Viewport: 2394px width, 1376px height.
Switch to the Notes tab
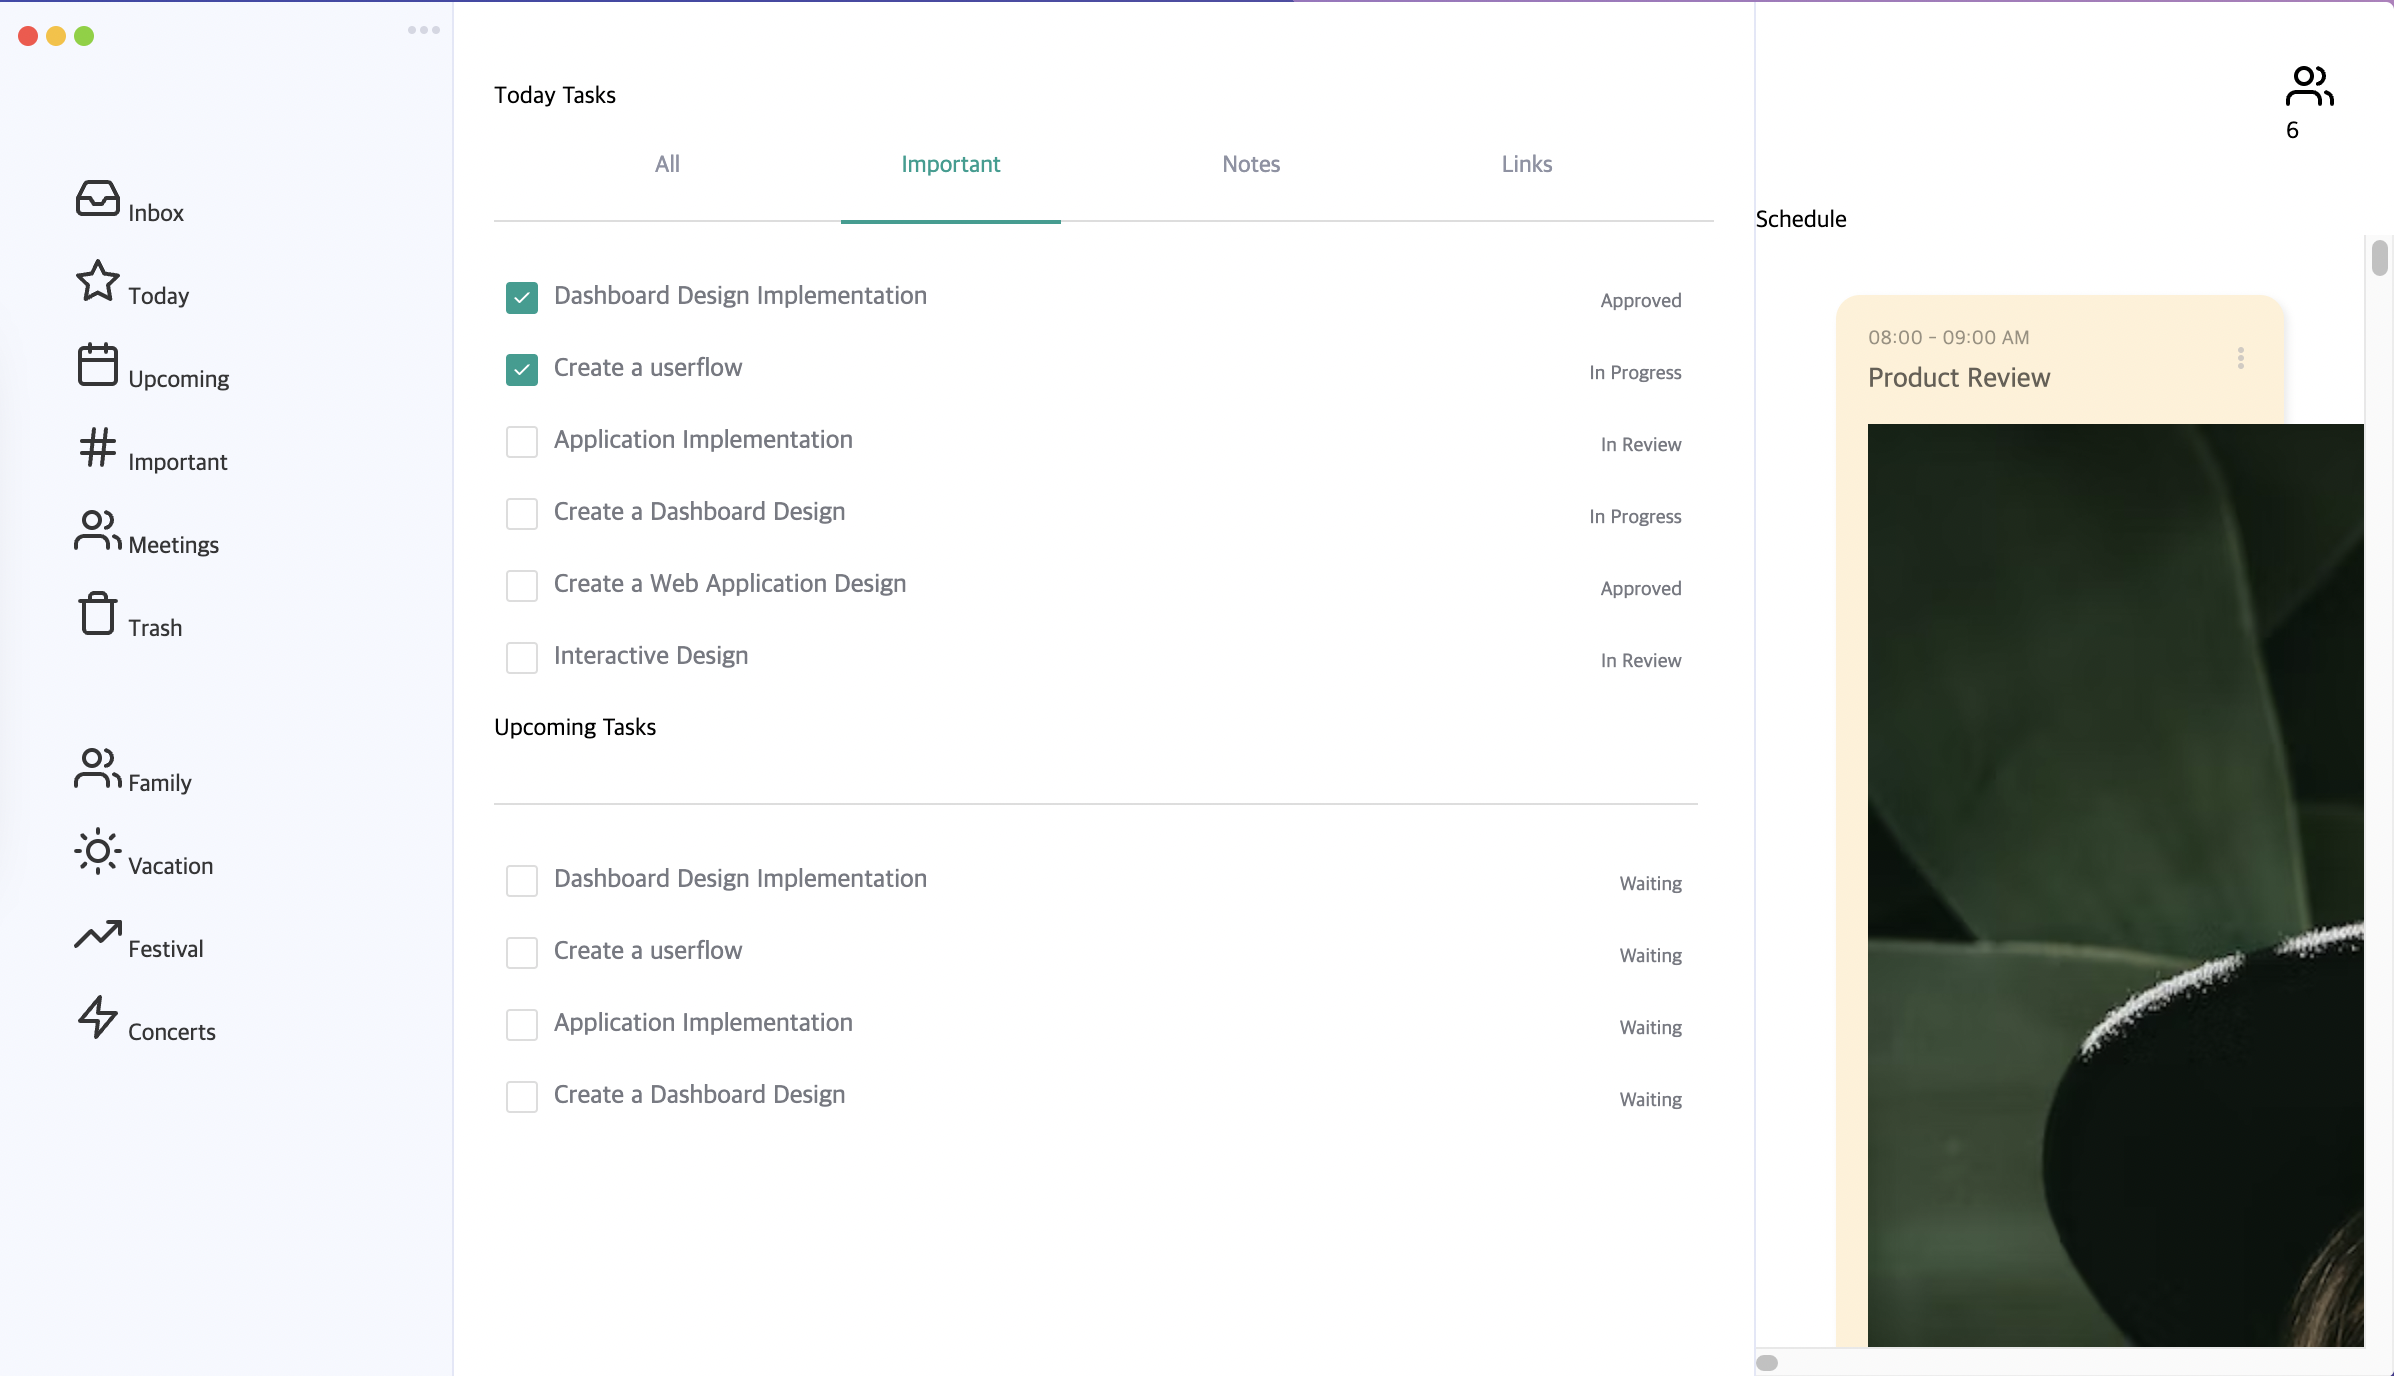(x=1250, y=164)
